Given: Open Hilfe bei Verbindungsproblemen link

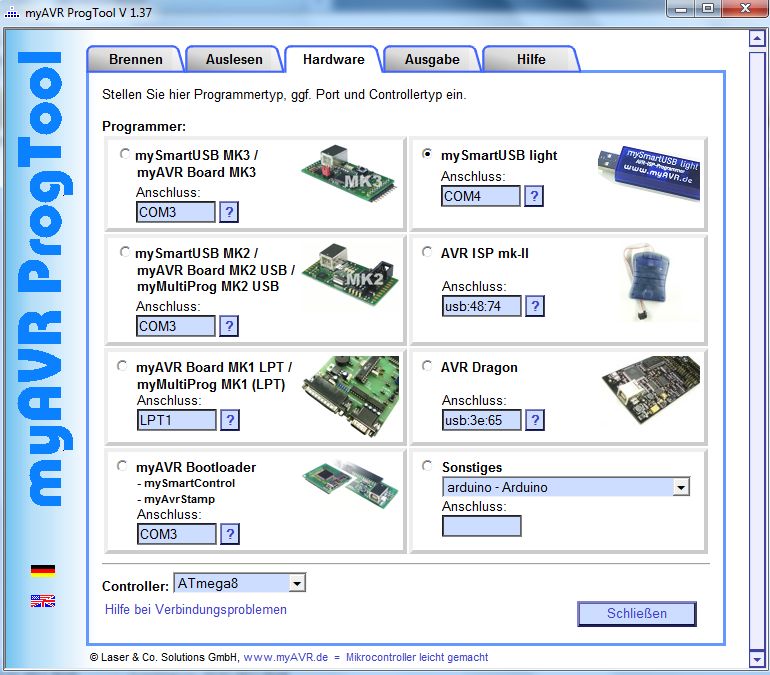Looking at the screenshot, I should (195, 610).
